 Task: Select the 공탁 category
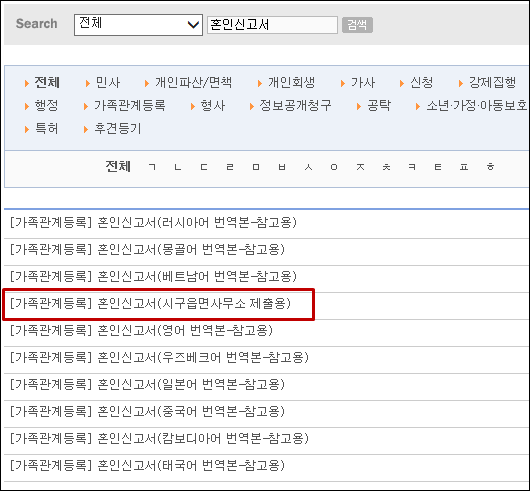click(x=379, y=105)
